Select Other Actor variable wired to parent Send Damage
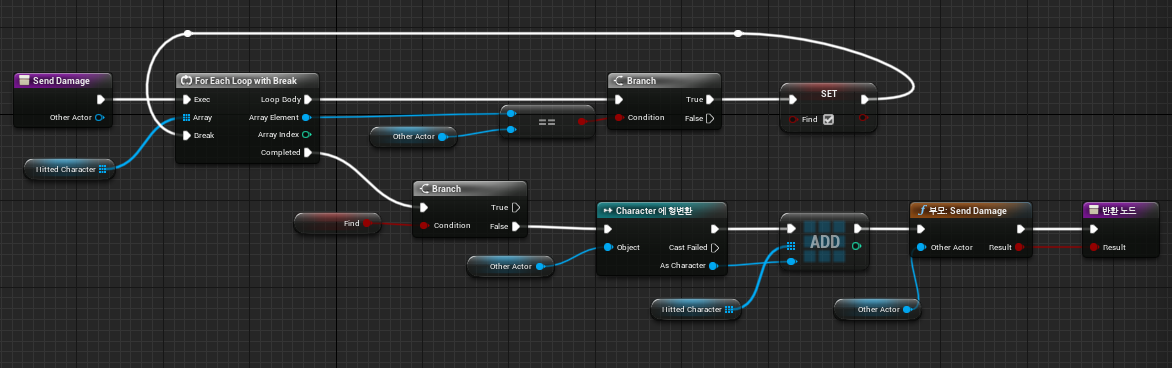This screenshot has height=368, width=1172. coord(878,310)
